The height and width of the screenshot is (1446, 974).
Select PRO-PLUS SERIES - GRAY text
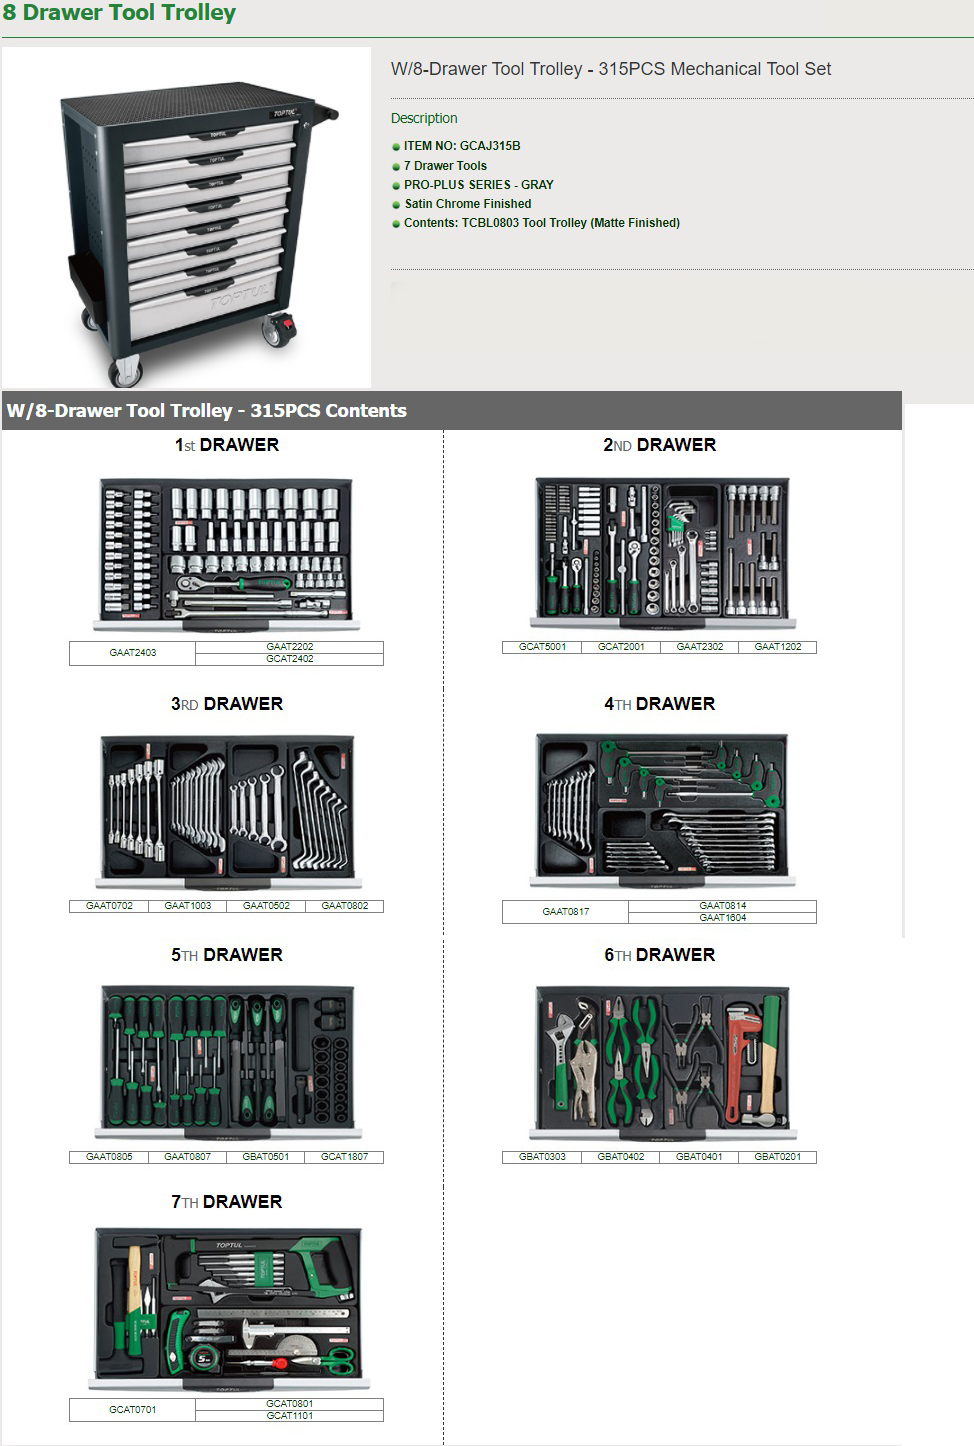click(478, 185)
